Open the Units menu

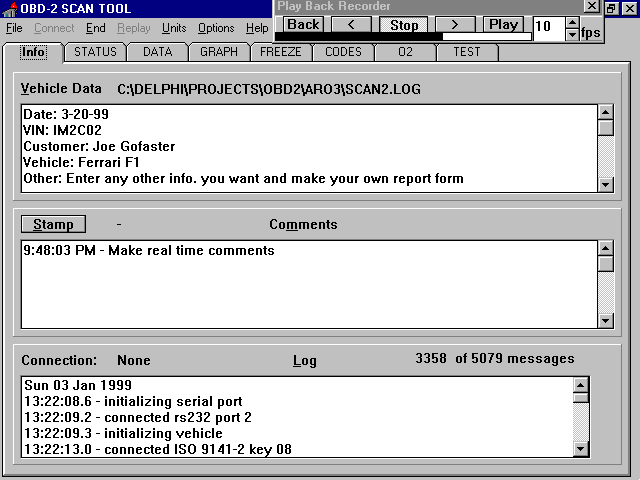pos(174,28)
